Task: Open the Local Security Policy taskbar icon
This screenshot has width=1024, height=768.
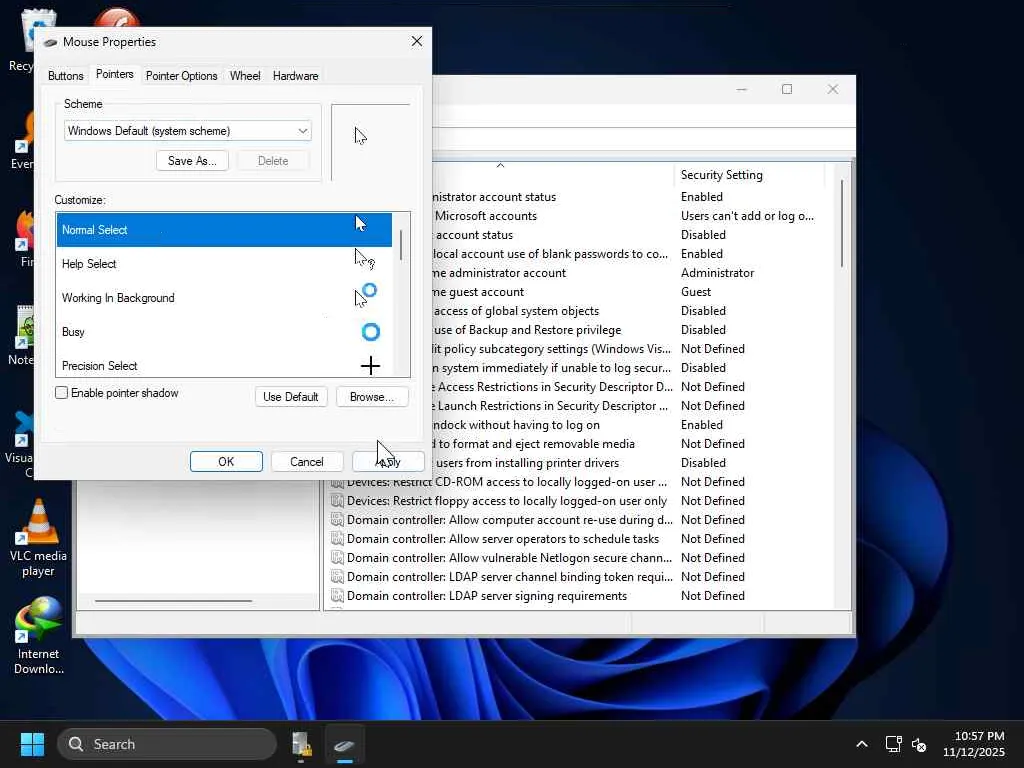Action: 301,744
